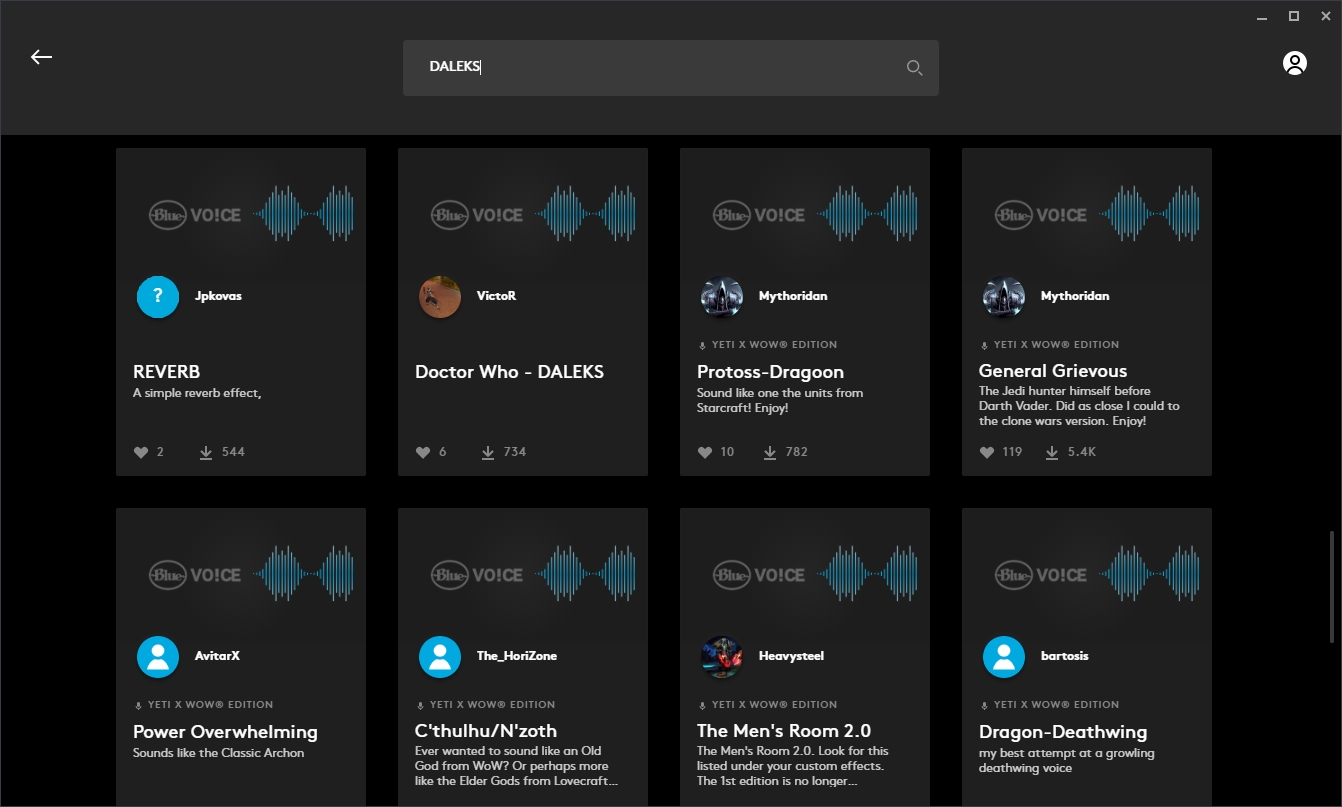Click the description 'A simple reverb effect,'
1342x807 pixels.
coord(197,393)
